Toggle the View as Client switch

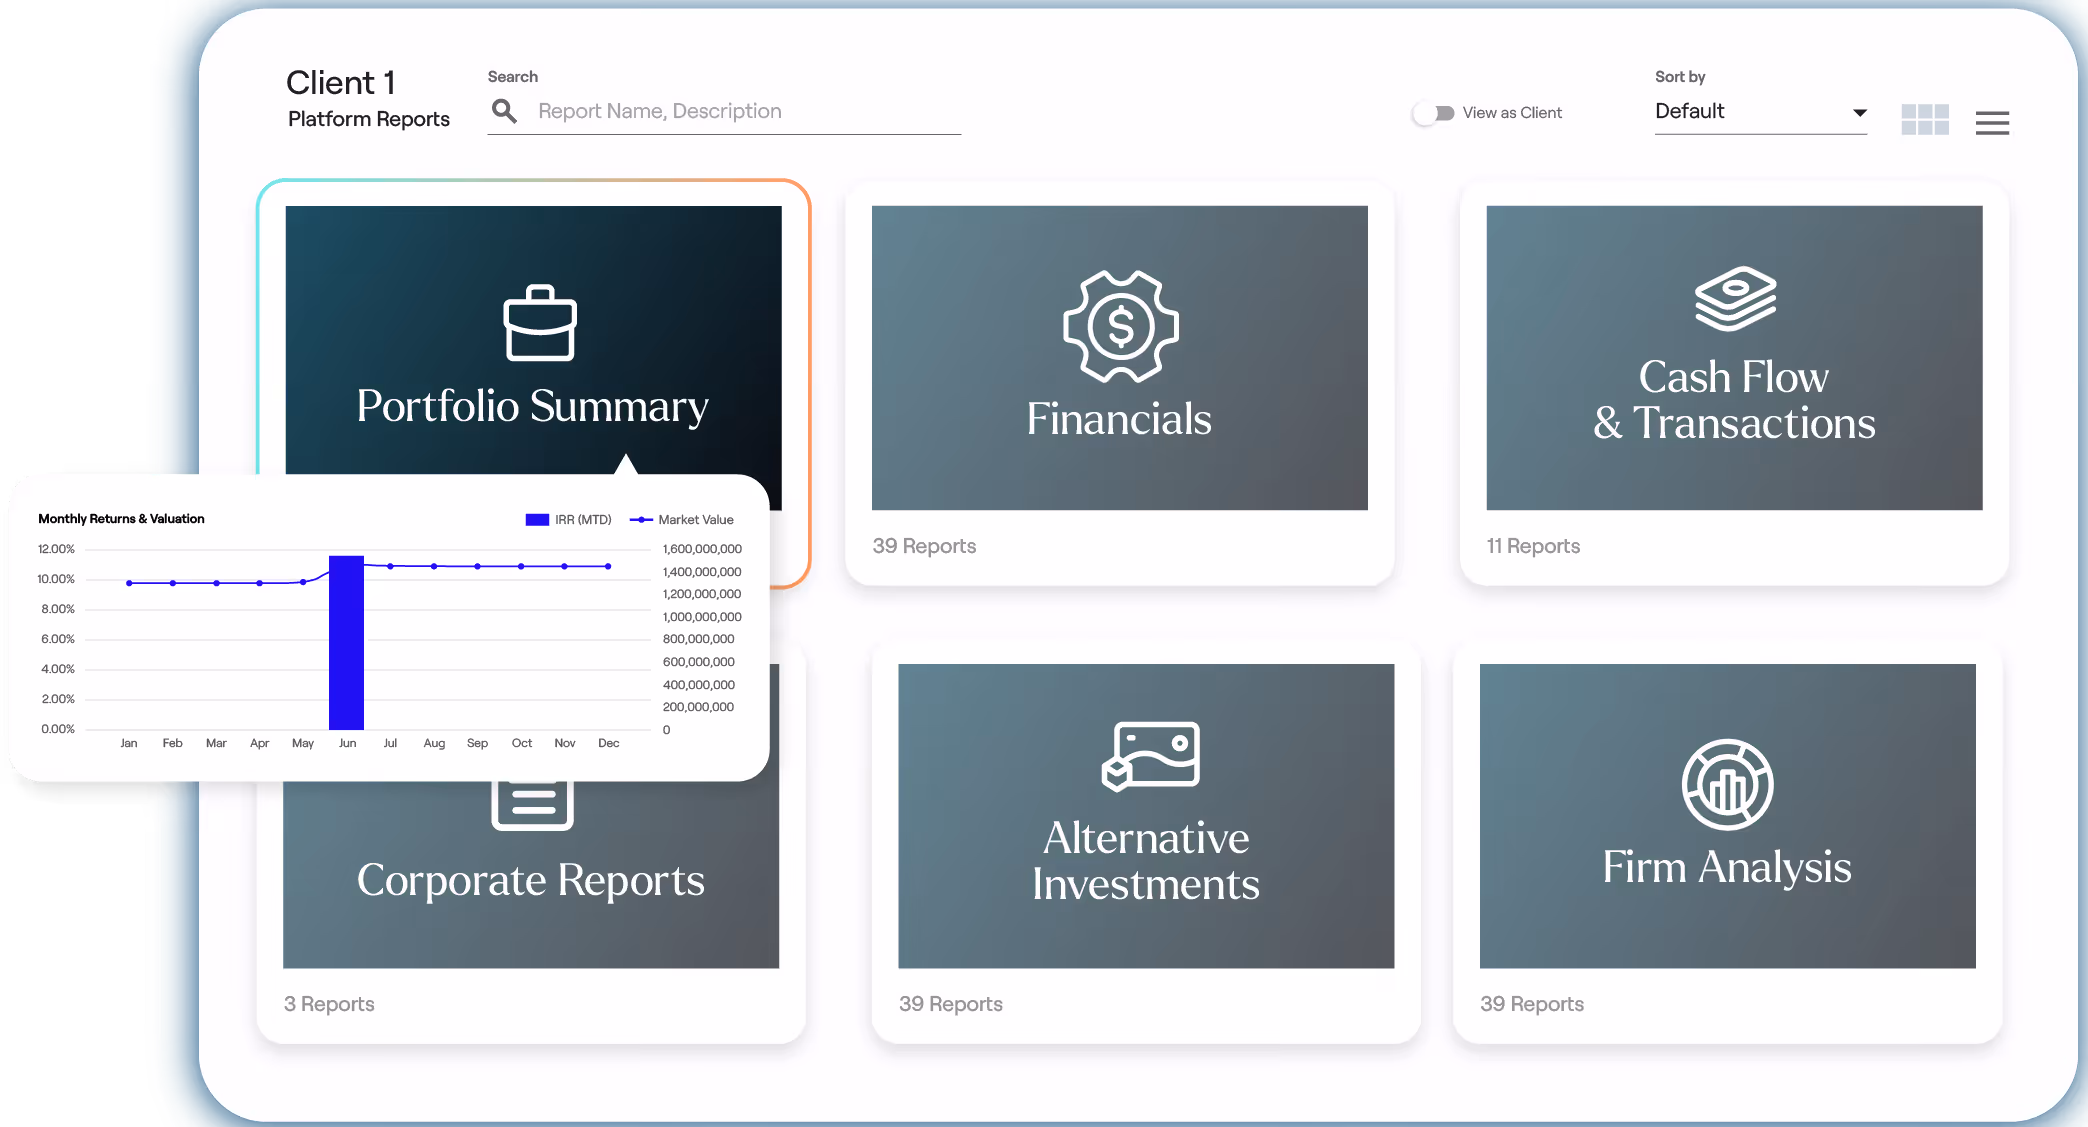[x=1434, y=113]
